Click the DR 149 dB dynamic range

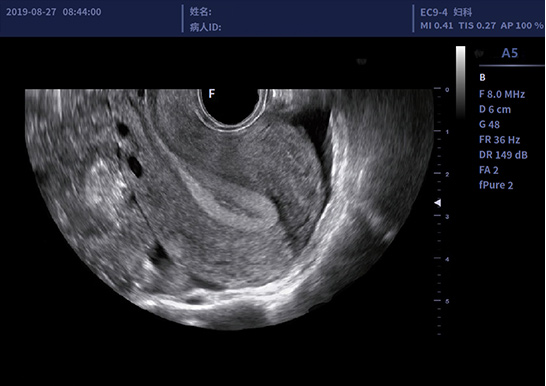(503, 155)
